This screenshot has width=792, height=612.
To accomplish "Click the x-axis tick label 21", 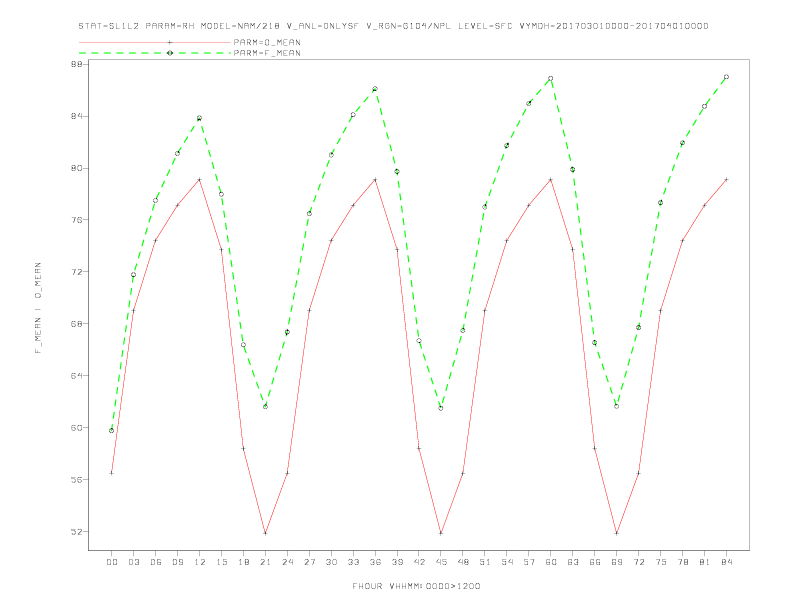I will (265, 562).
